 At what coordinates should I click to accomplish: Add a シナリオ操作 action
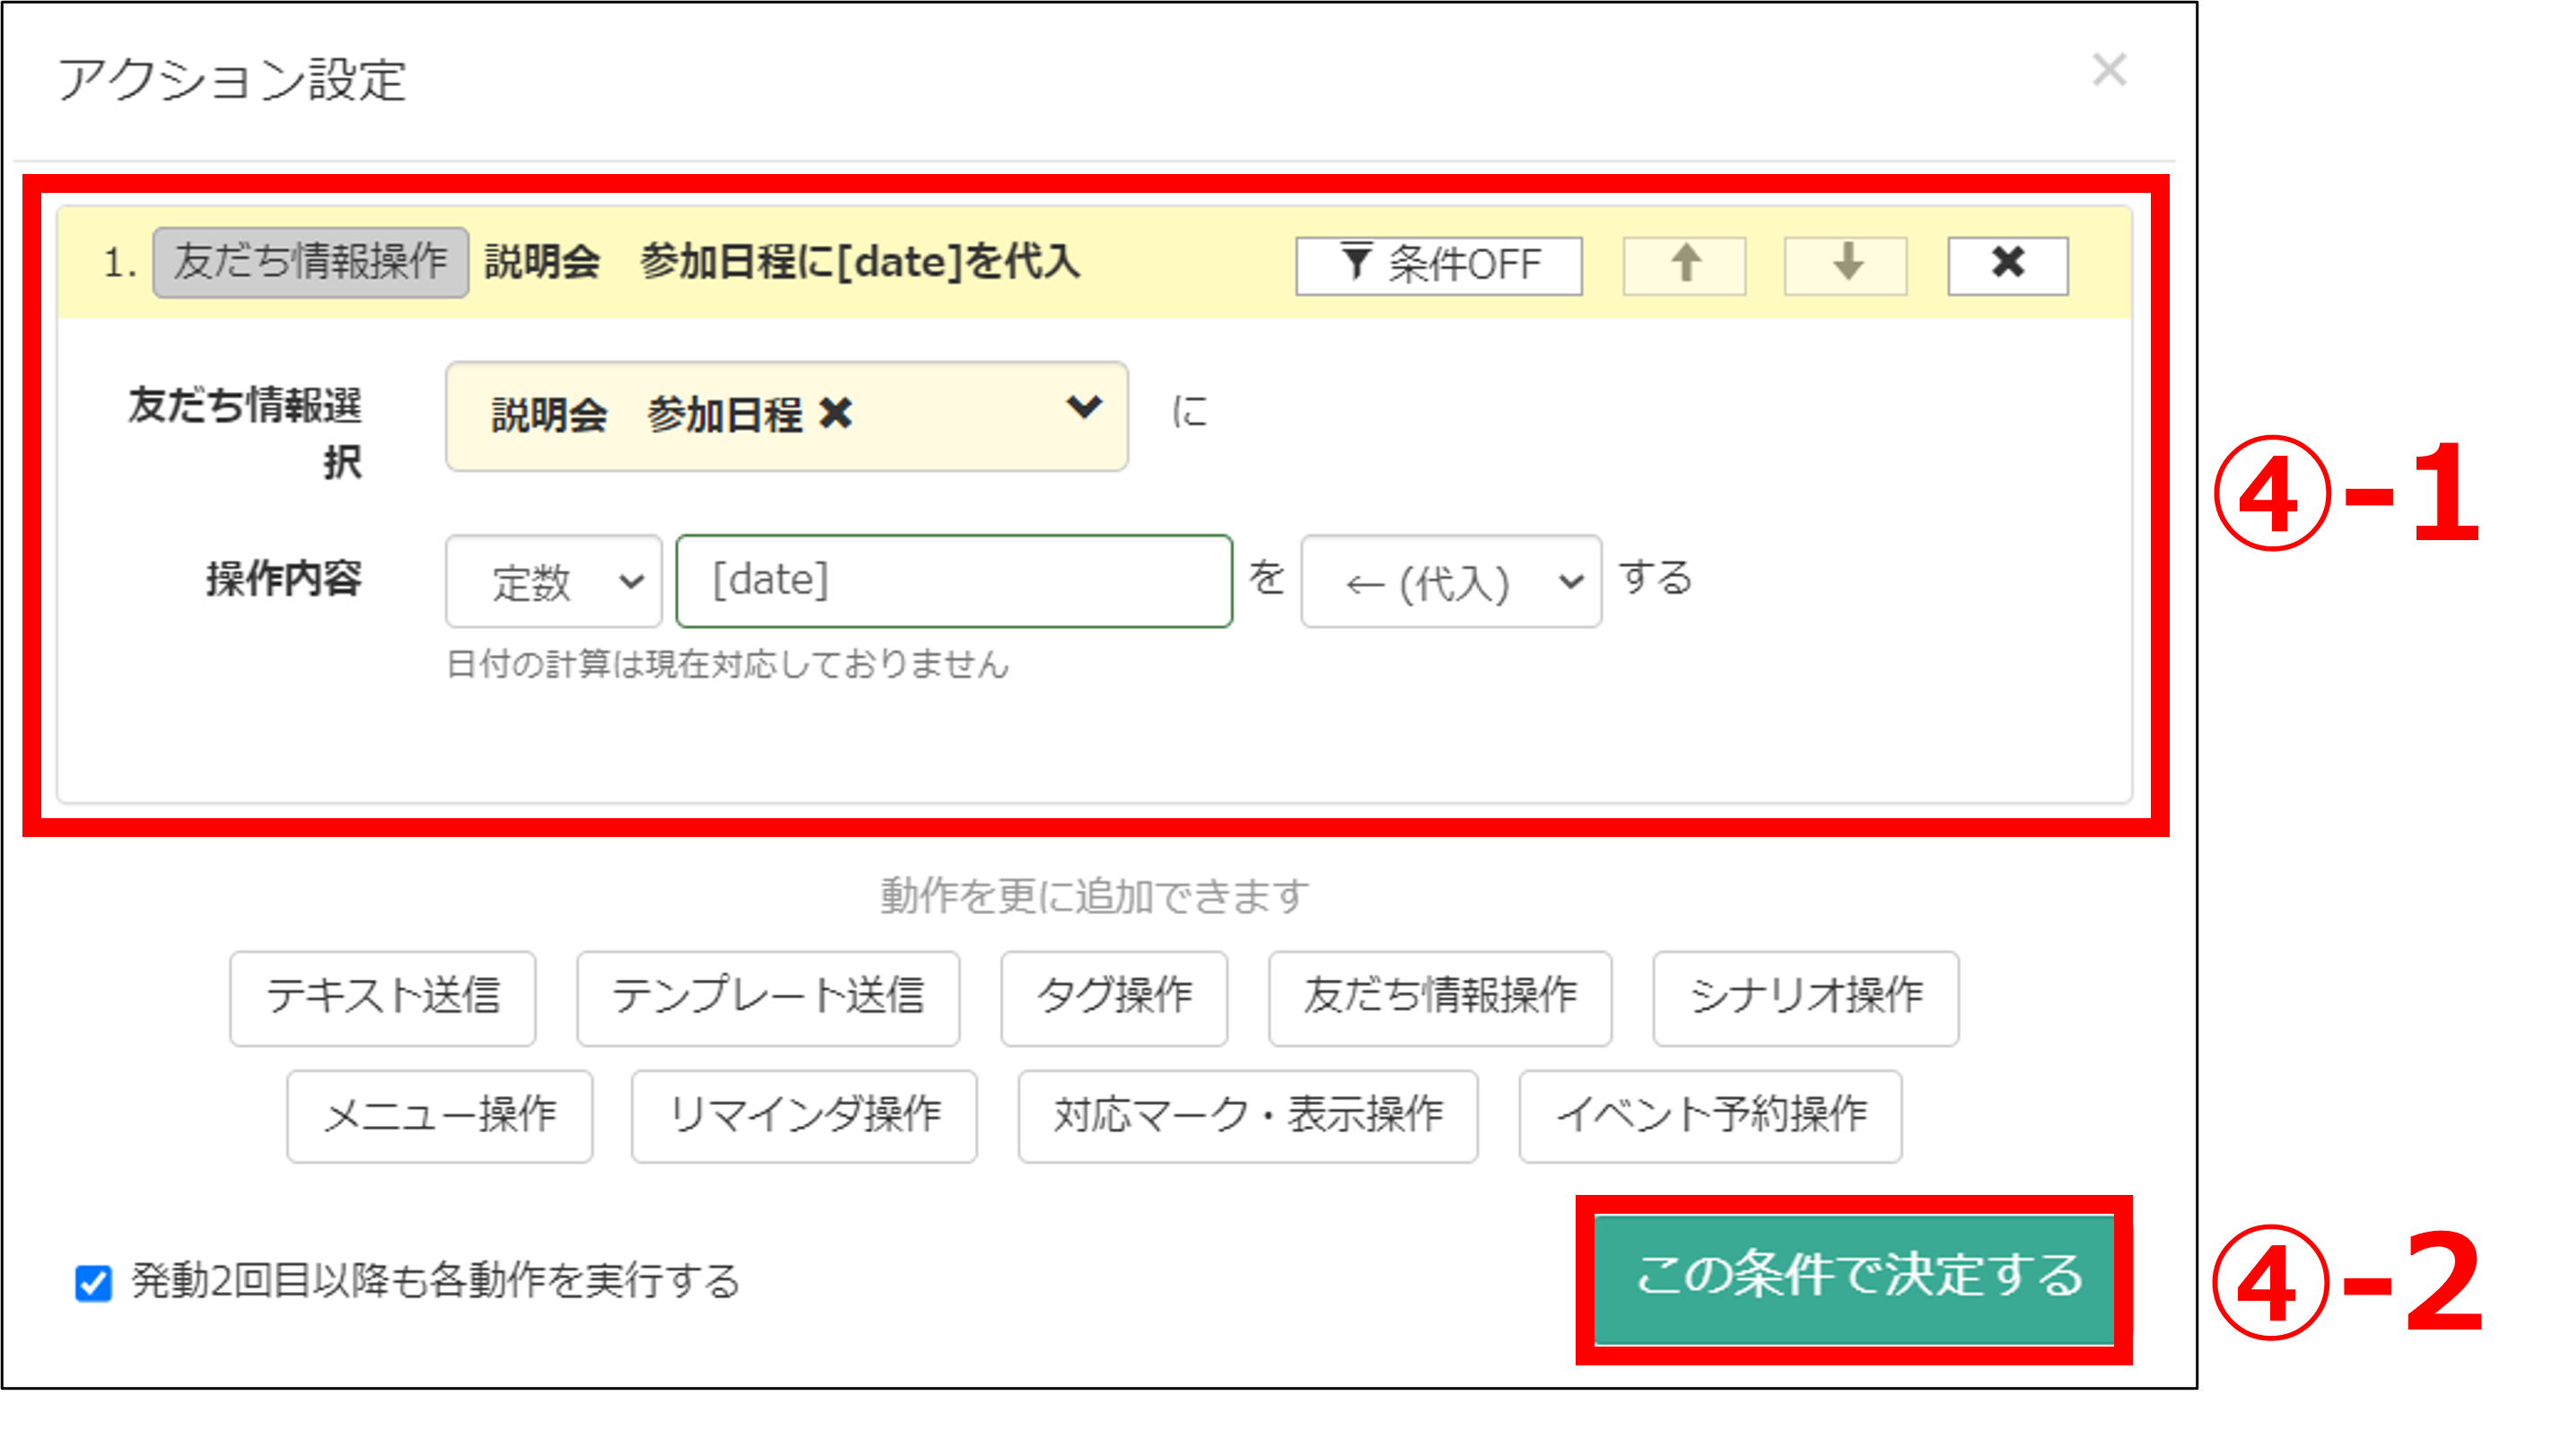pos(1806,998)
